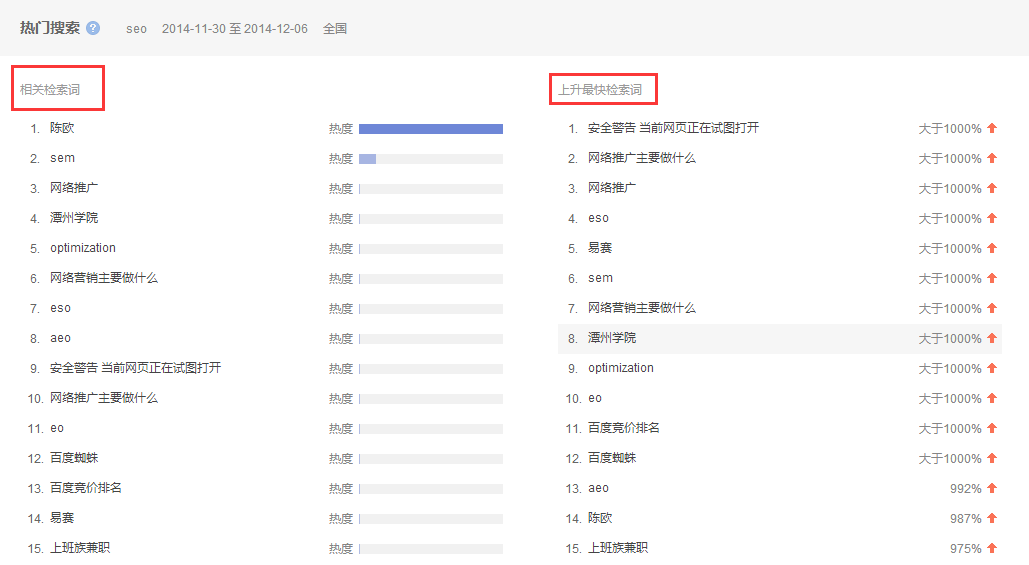
Task: Click the help question mark icon
Action: (93, 28)
